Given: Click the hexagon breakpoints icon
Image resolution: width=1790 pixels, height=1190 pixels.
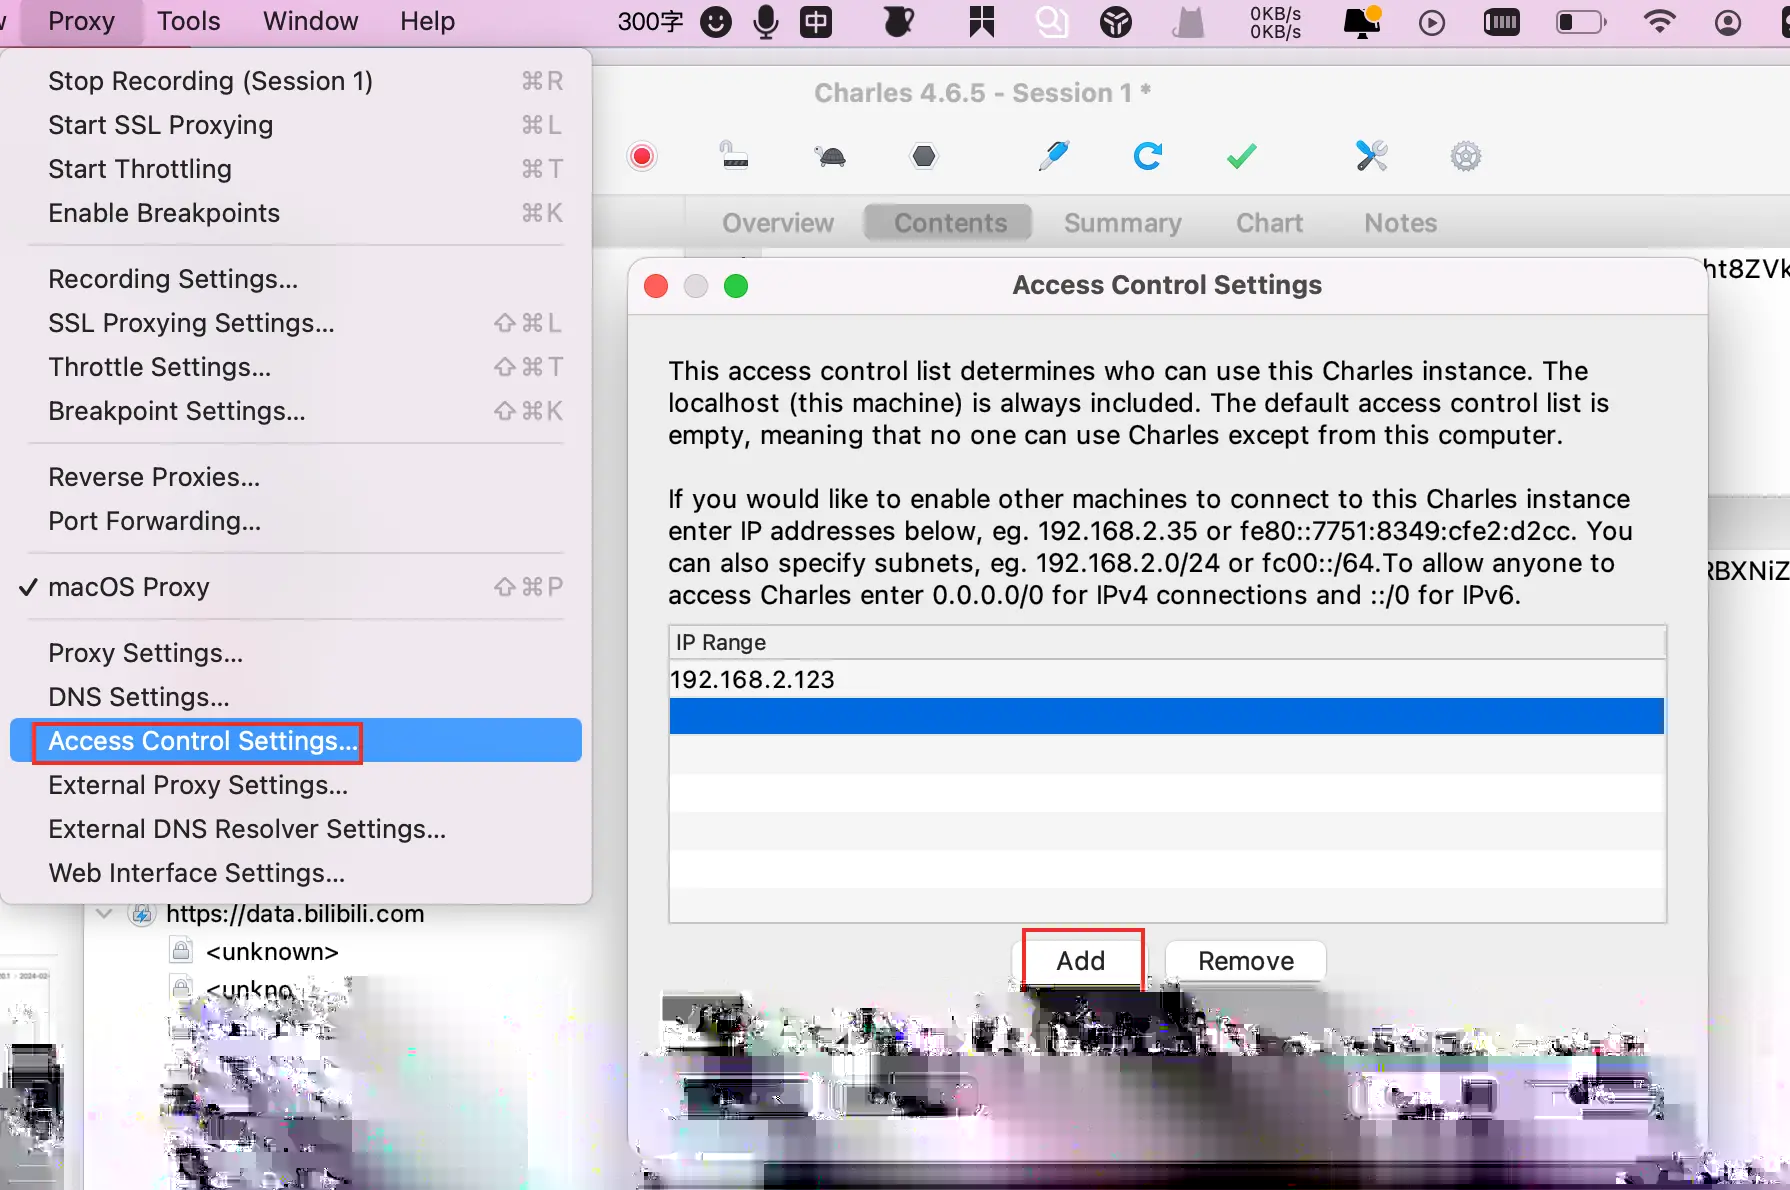Looking at the screenshot, I should [x=924, y=156].
